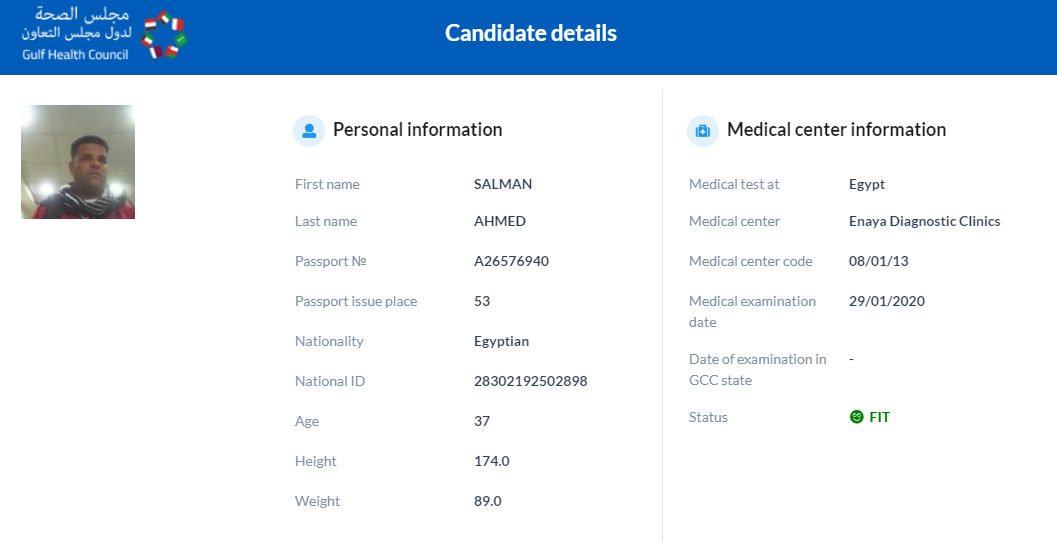Click the medical center code 08/01/13
1057x542 pixels.
pyautogui.click(x=878, y=261)
